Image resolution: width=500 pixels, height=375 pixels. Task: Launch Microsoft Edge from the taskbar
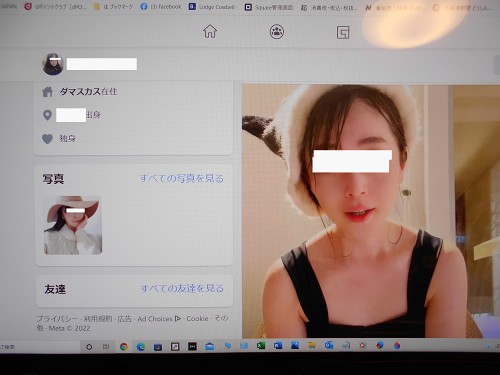(141, 347)
